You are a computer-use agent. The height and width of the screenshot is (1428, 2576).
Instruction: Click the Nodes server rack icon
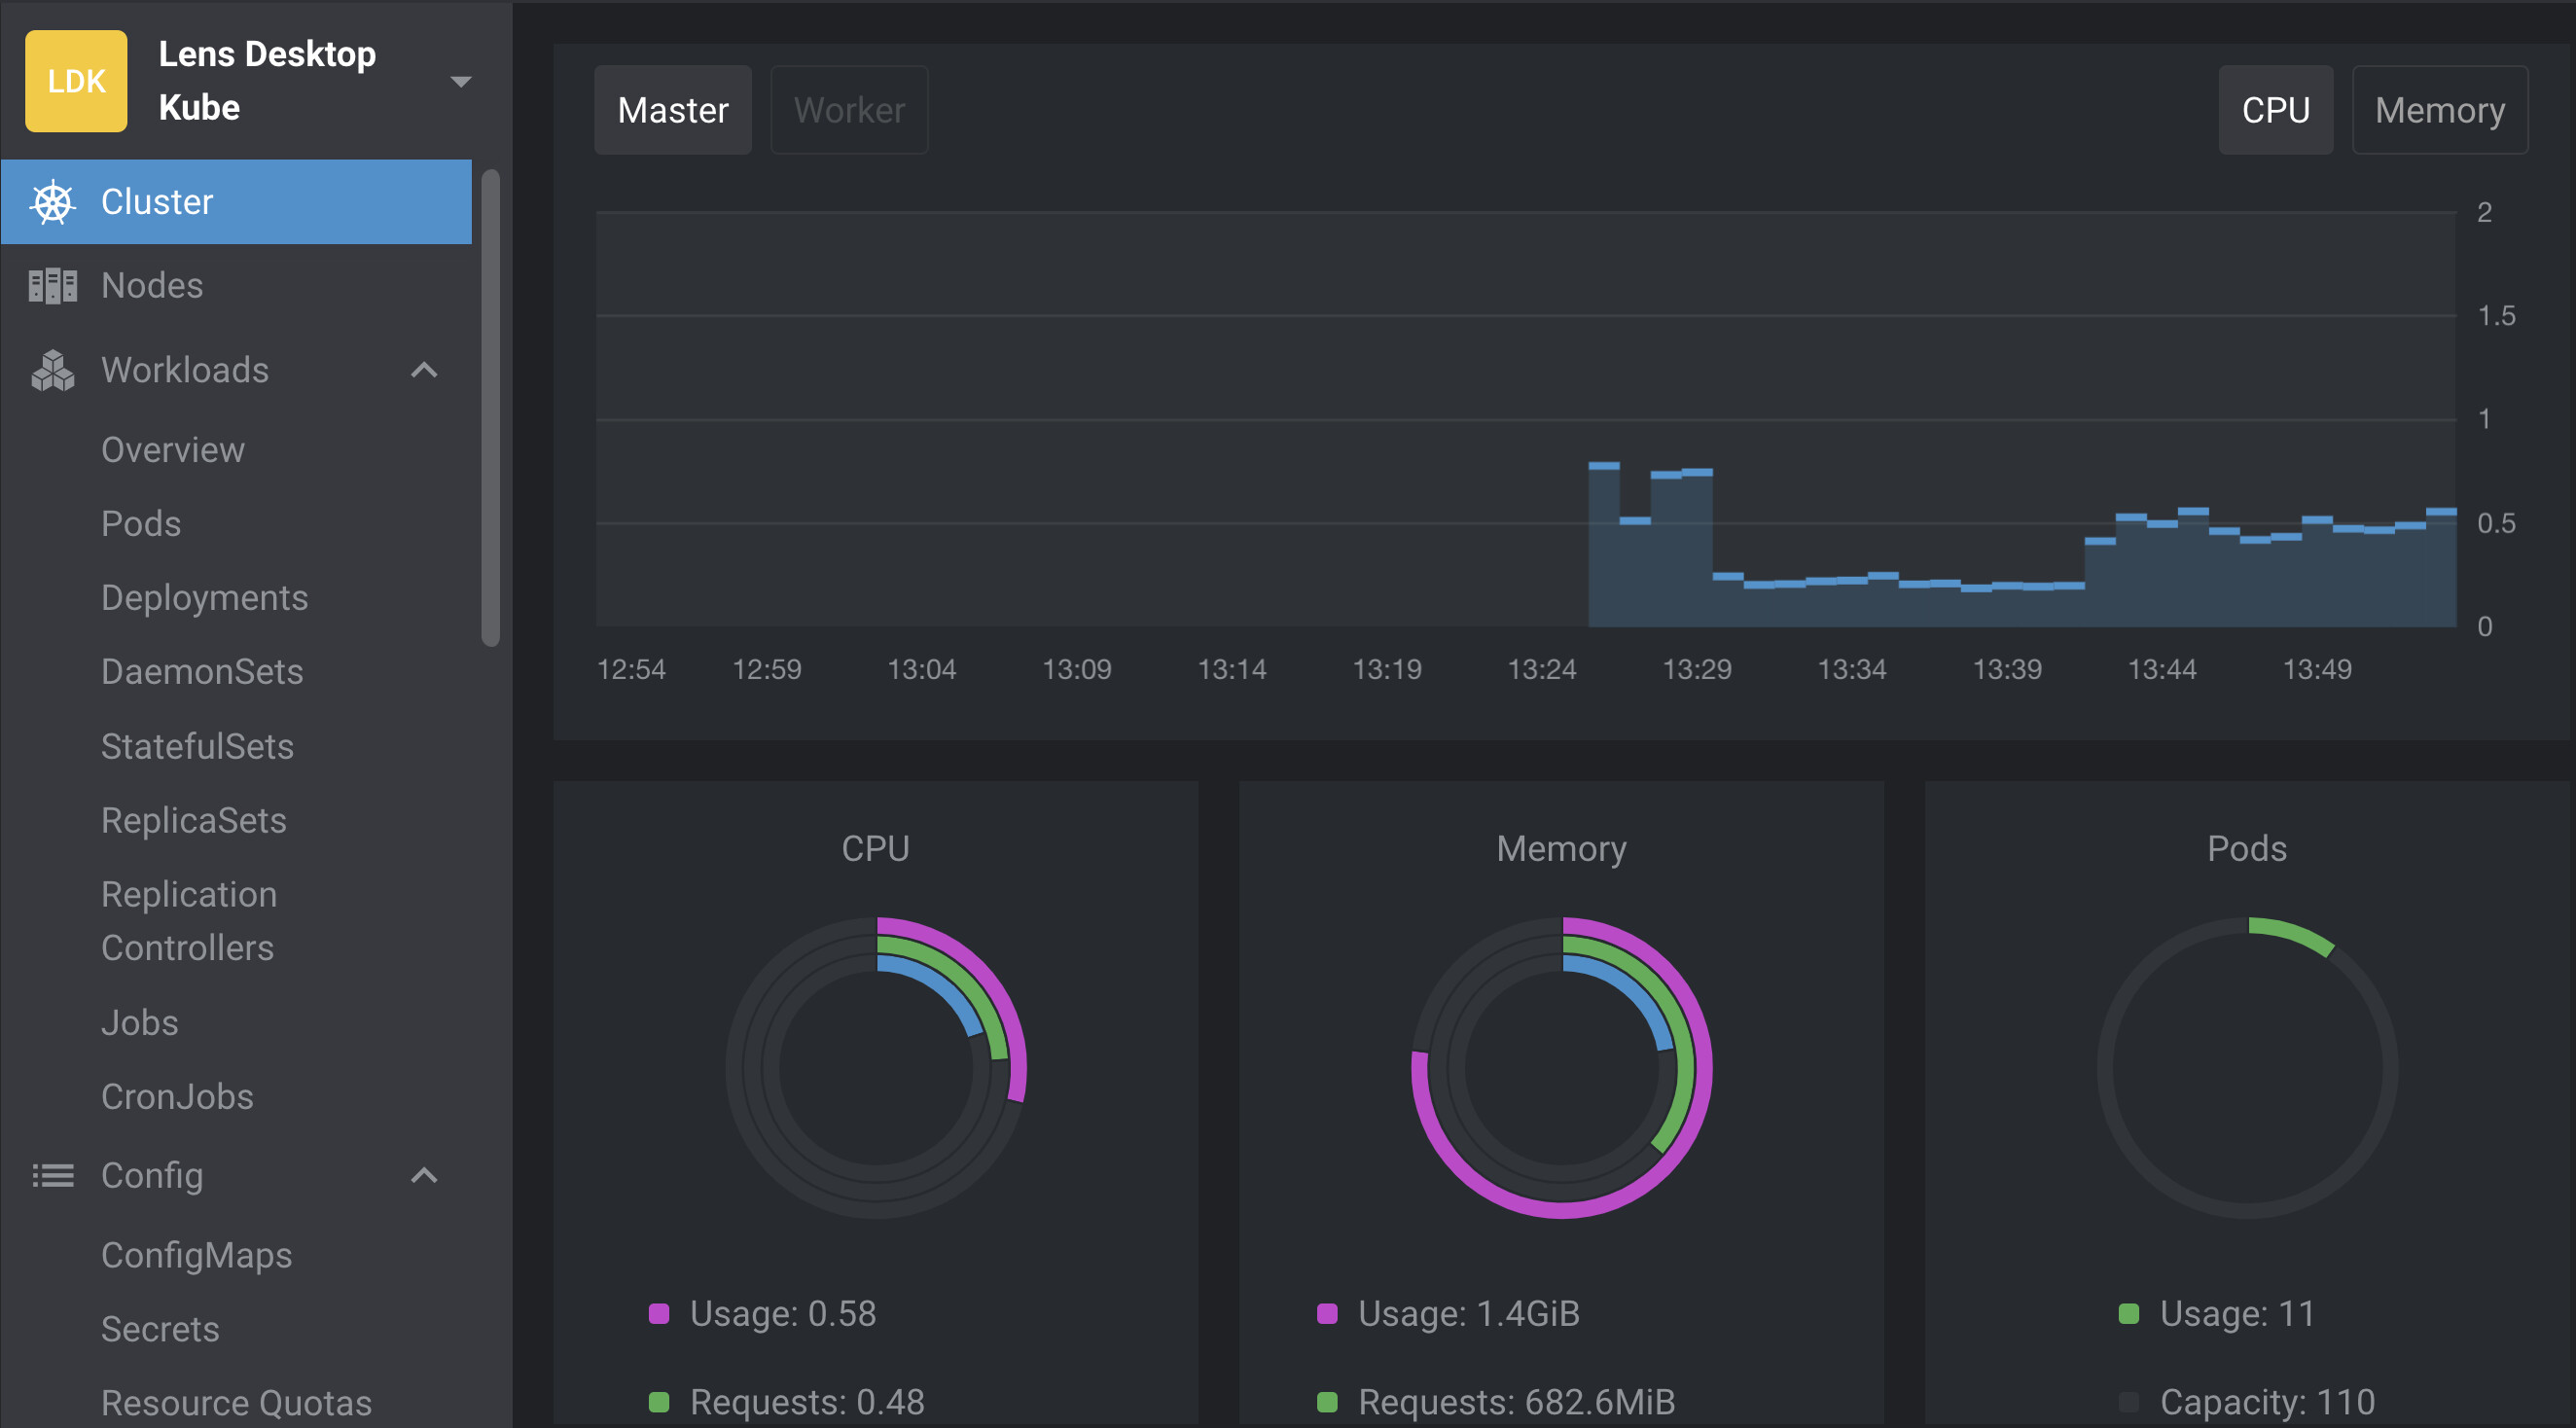click(x=52, y=286)
